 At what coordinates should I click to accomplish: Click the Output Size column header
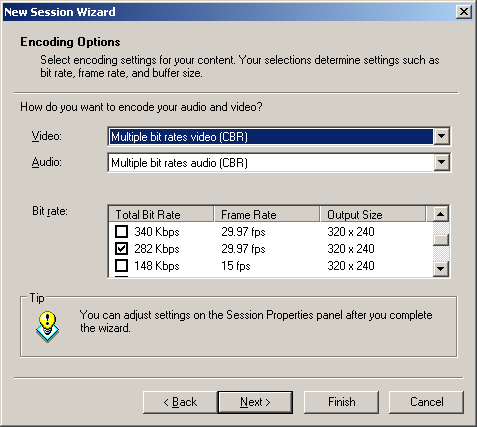tap(373, 214)
